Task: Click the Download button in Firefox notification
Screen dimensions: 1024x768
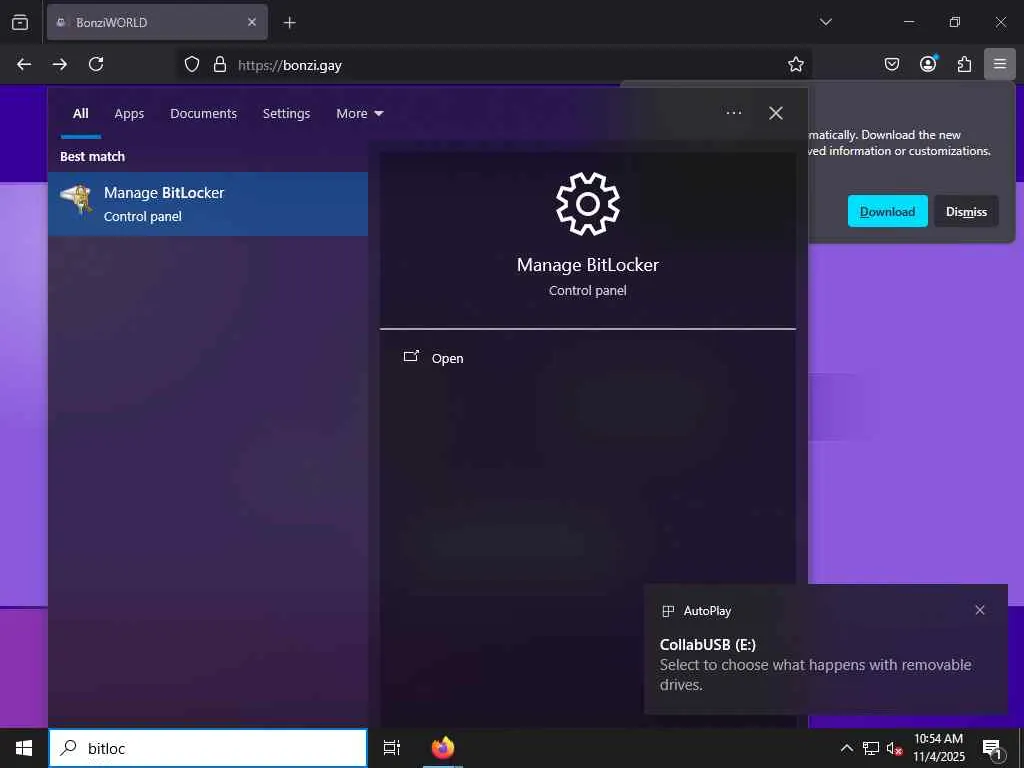Action: click(x=888, y=211)
